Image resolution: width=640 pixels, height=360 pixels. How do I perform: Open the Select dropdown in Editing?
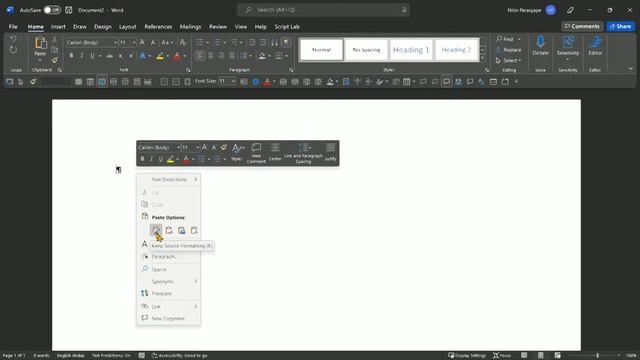[x=509, y=60]
